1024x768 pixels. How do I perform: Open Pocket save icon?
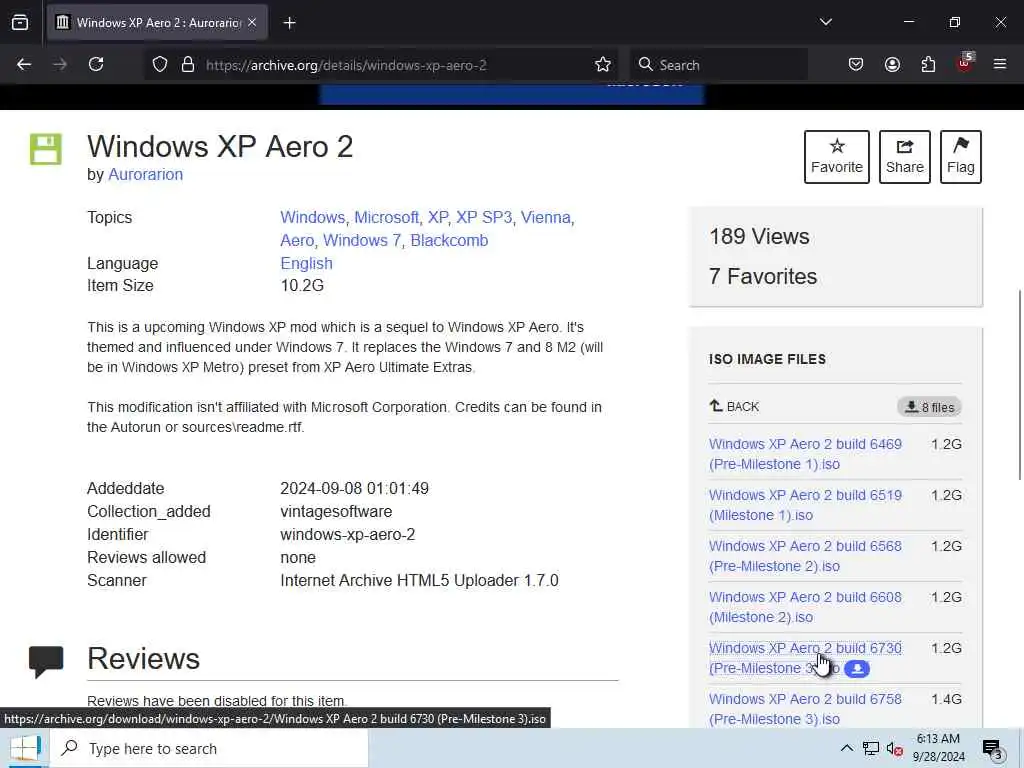point(856,64)
